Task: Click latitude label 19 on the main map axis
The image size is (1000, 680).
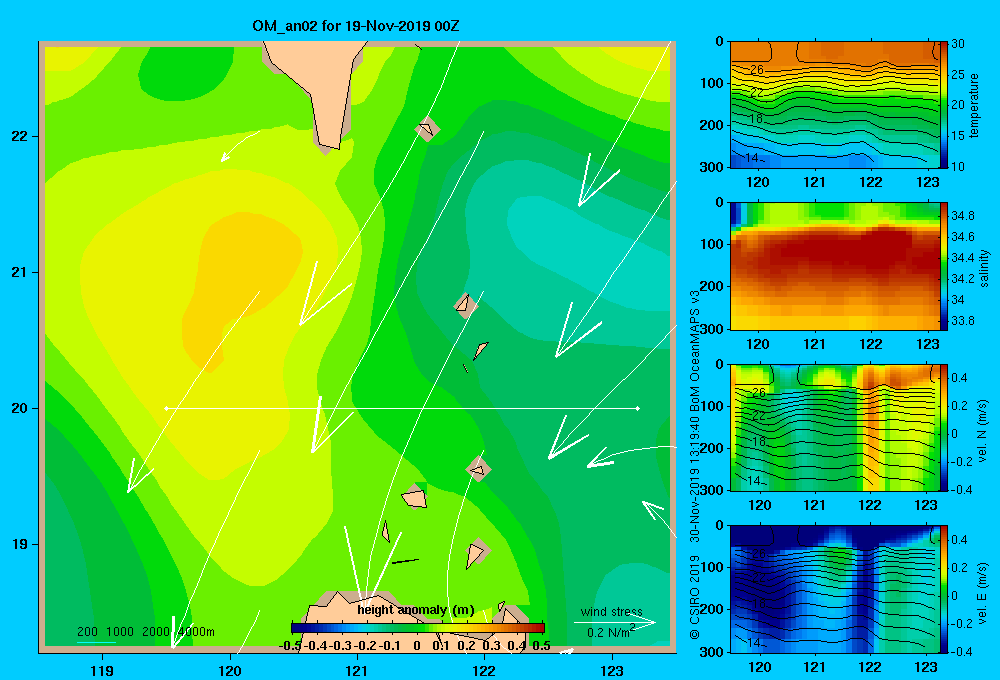Action: 19,544
